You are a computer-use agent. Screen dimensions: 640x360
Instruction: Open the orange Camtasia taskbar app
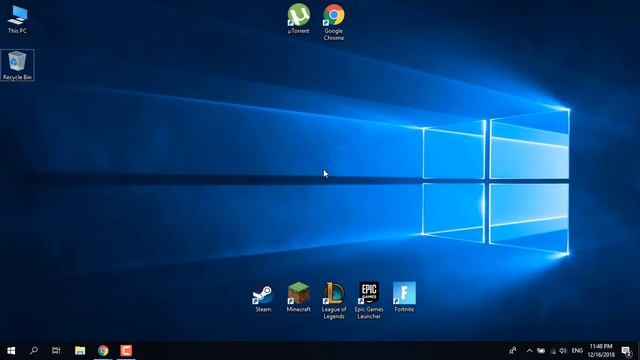126,351
